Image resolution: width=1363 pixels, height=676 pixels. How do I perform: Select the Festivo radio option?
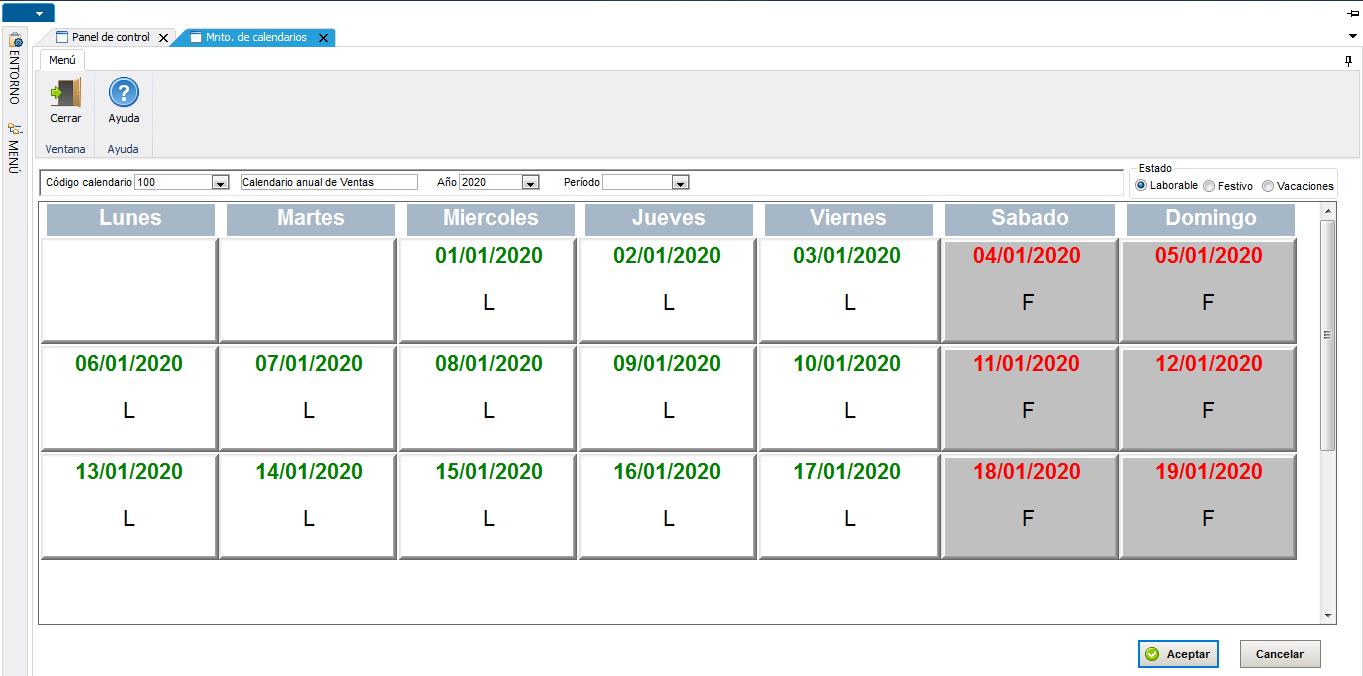(x=1209, y=186)
